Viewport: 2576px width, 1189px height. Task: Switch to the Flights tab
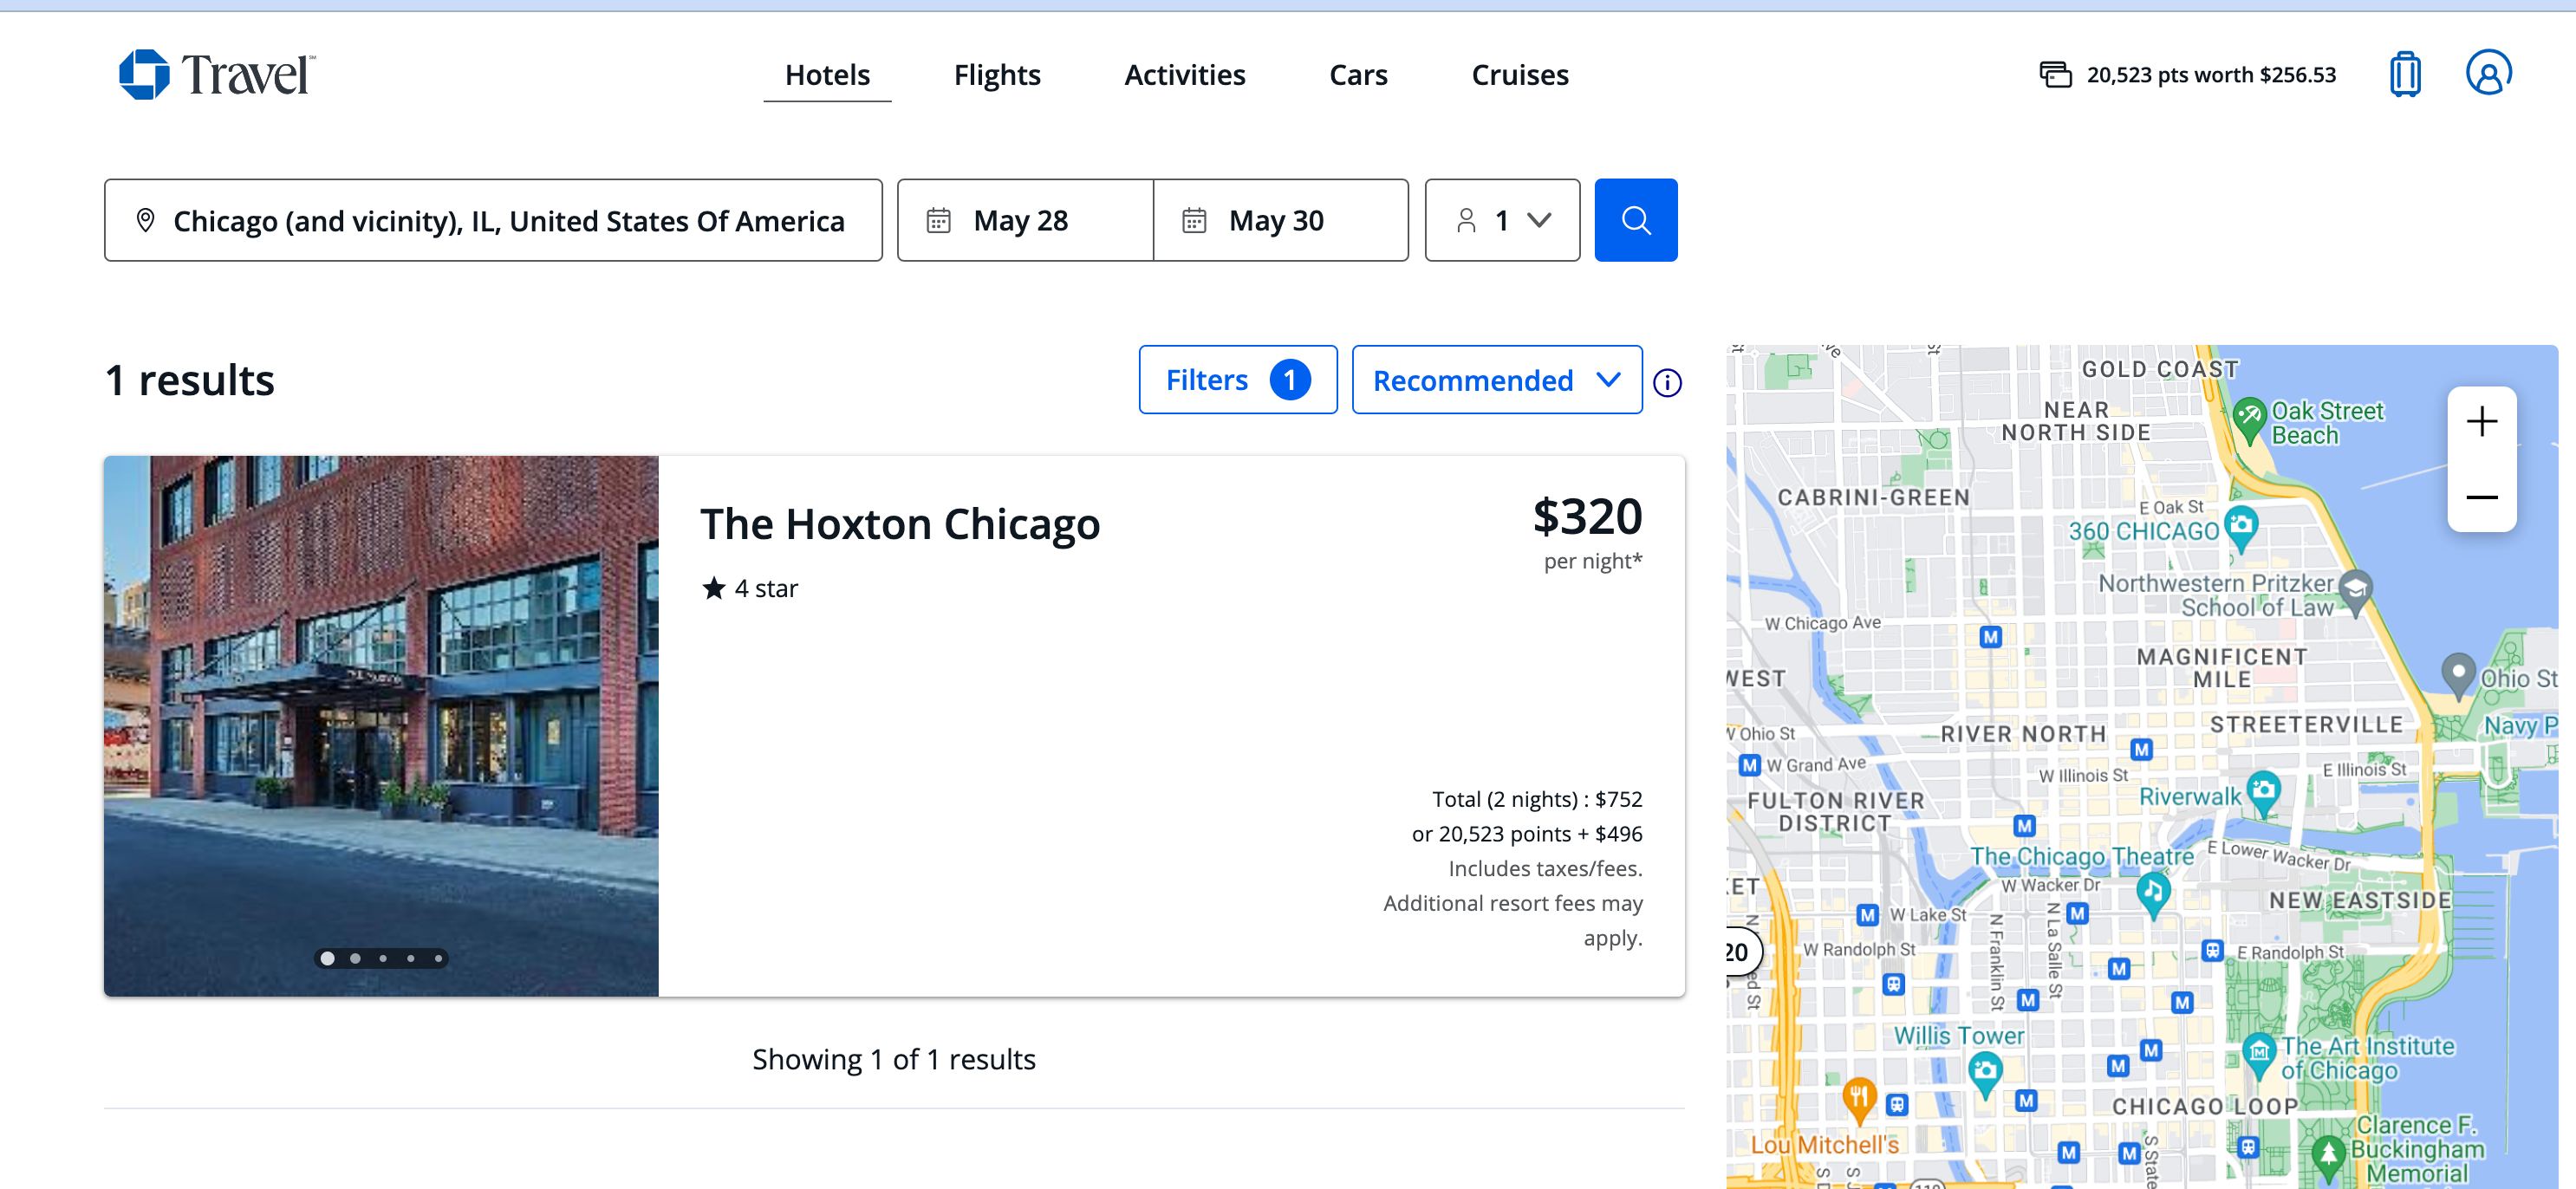(x=996, y=75)
